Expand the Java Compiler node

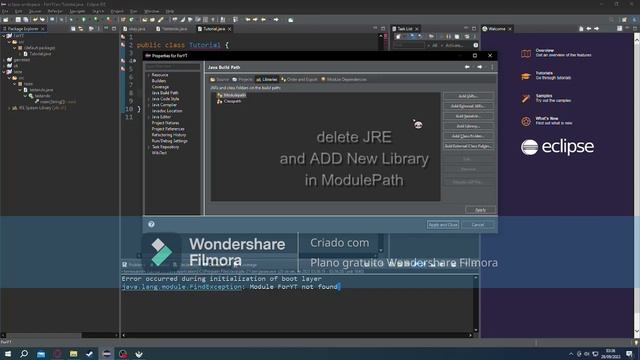pyautogui.click(x=149, y=105)
